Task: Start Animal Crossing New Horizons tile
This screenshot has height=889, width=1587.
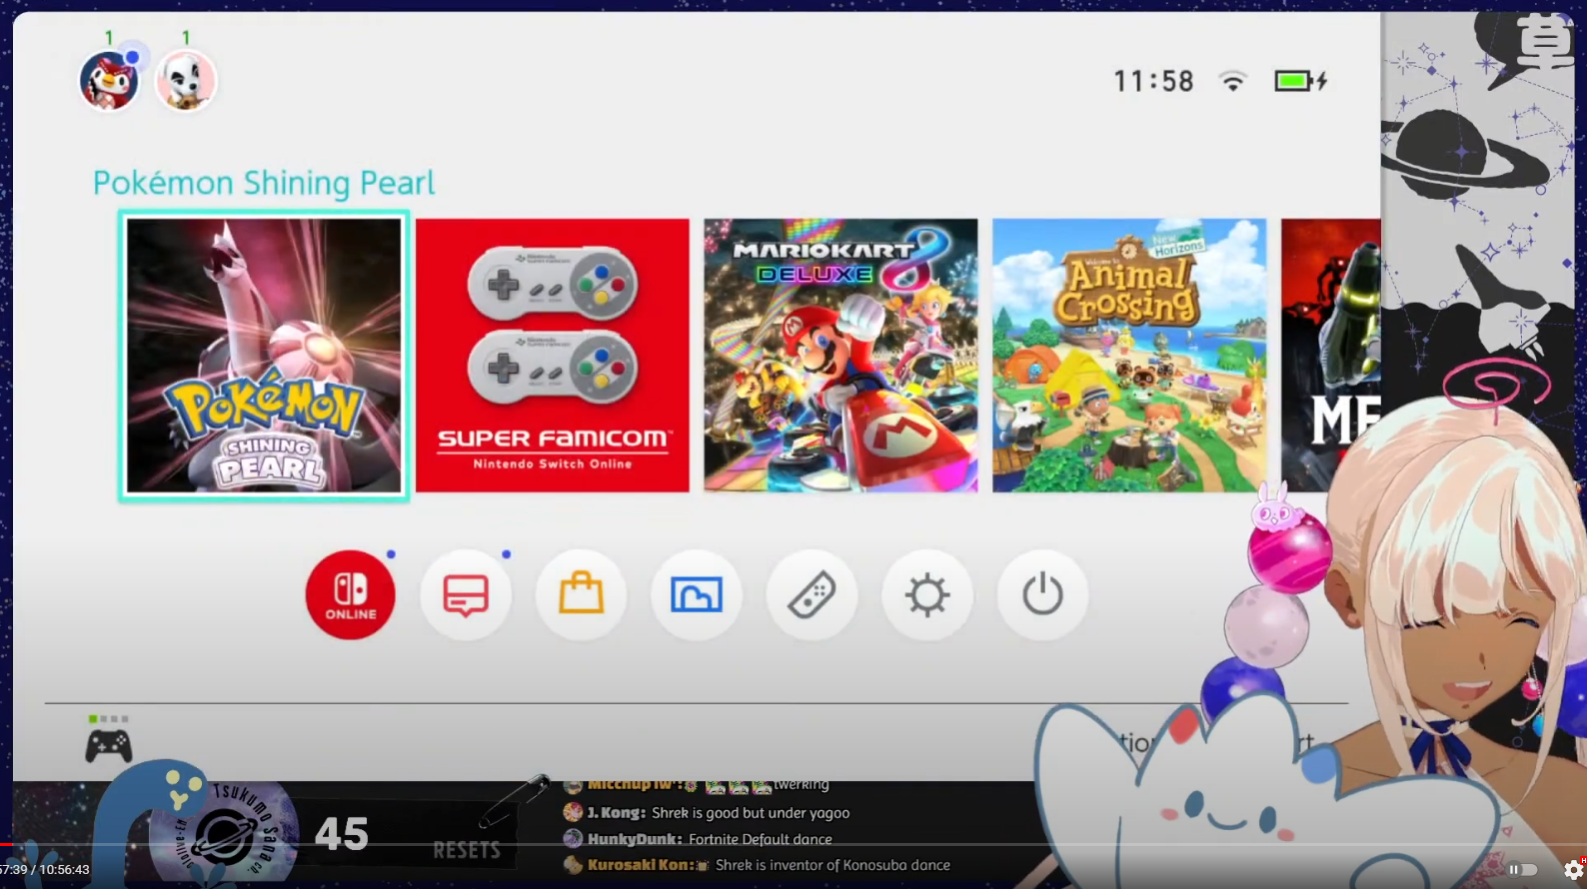Action: point(1129,355)
